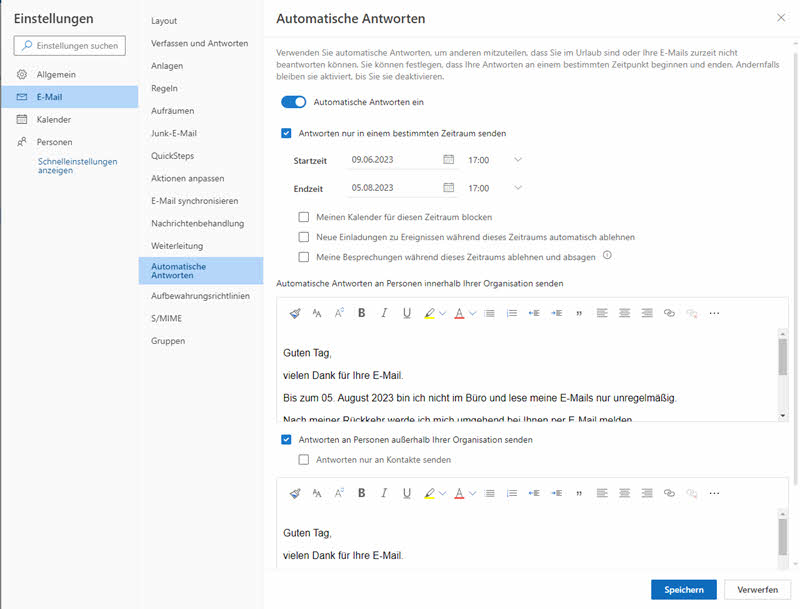Check Meinen Kalender für diesen Zeitraum blocken

pyautogui.click(x=304, y=217)
